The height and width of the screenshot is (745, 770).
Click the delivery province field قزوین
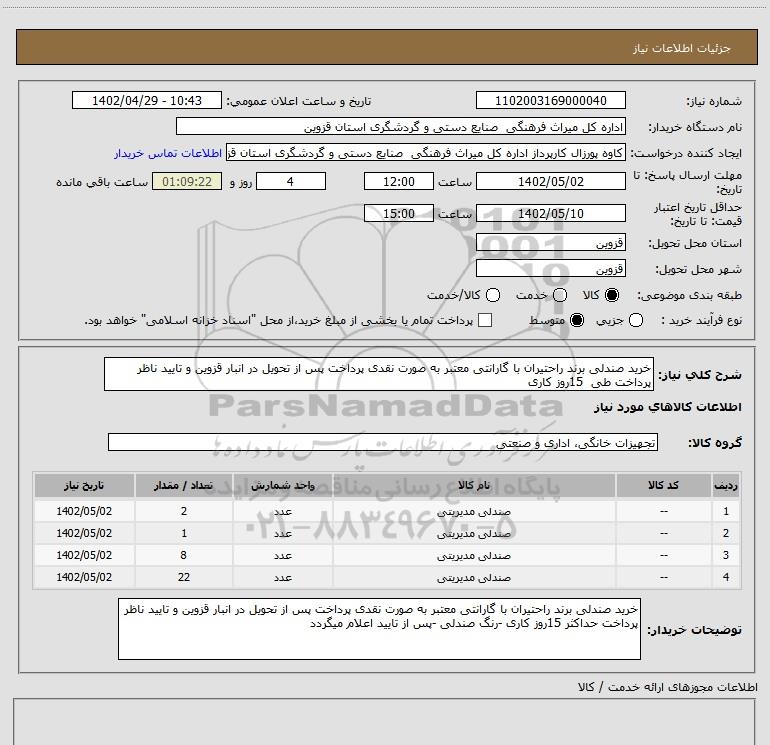[550, 243]
